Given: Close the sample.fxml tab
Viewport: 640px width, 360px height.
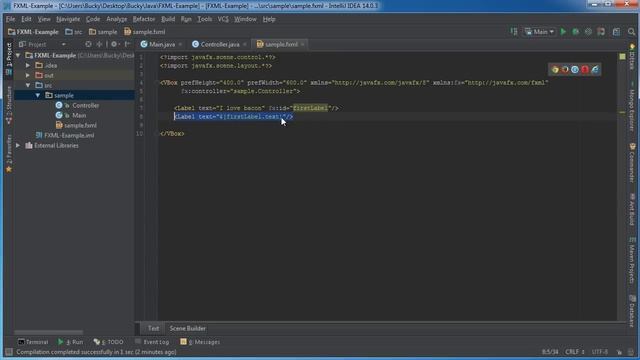Looking at the screenshot, I should (302, 44).
